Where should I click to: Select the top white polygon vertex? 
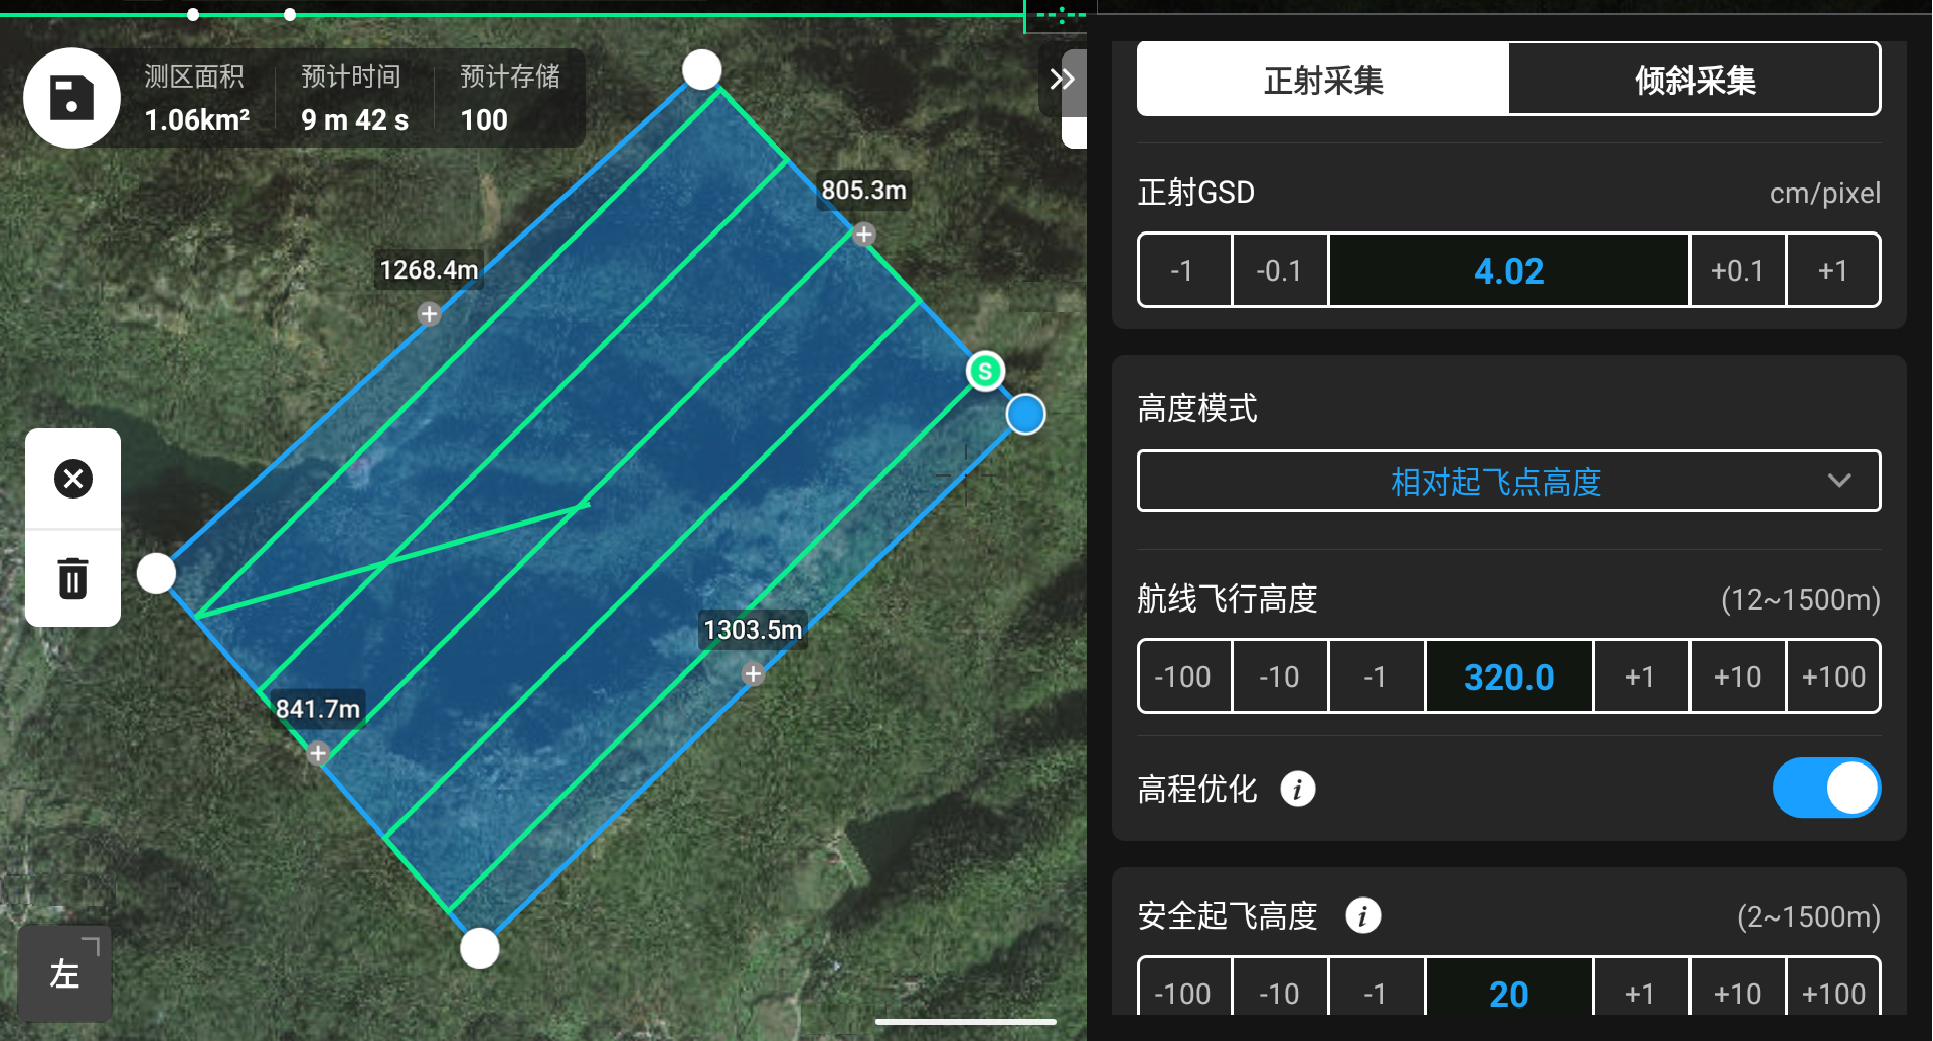[702, 70]
